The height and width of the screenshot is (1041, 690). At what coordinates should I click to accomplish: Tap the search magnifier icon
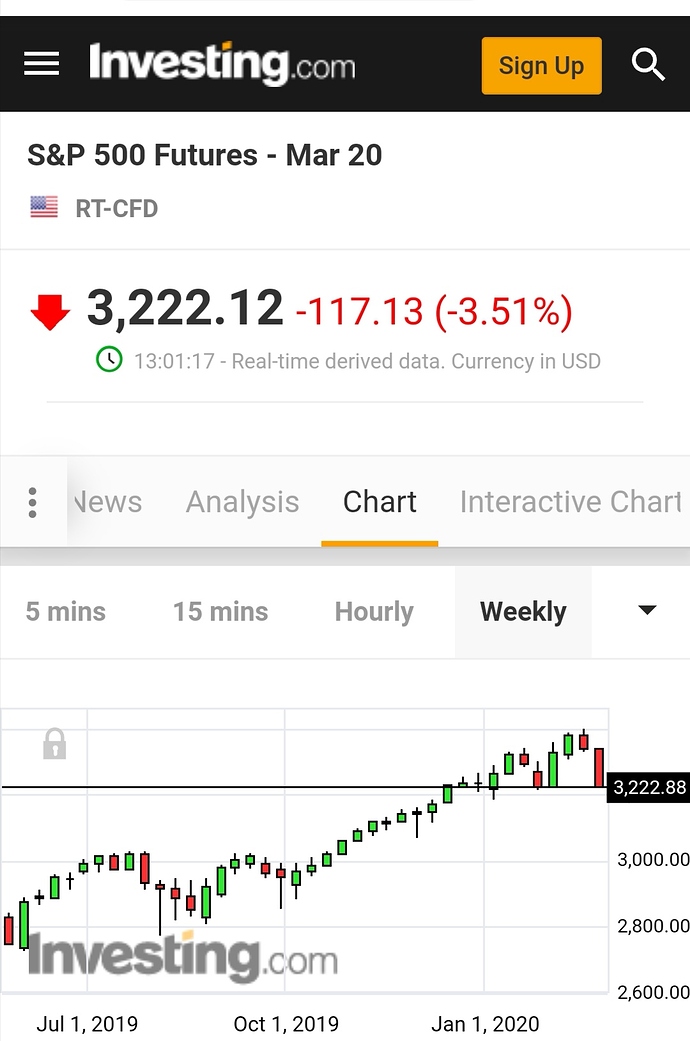click(x=647, y=64)
